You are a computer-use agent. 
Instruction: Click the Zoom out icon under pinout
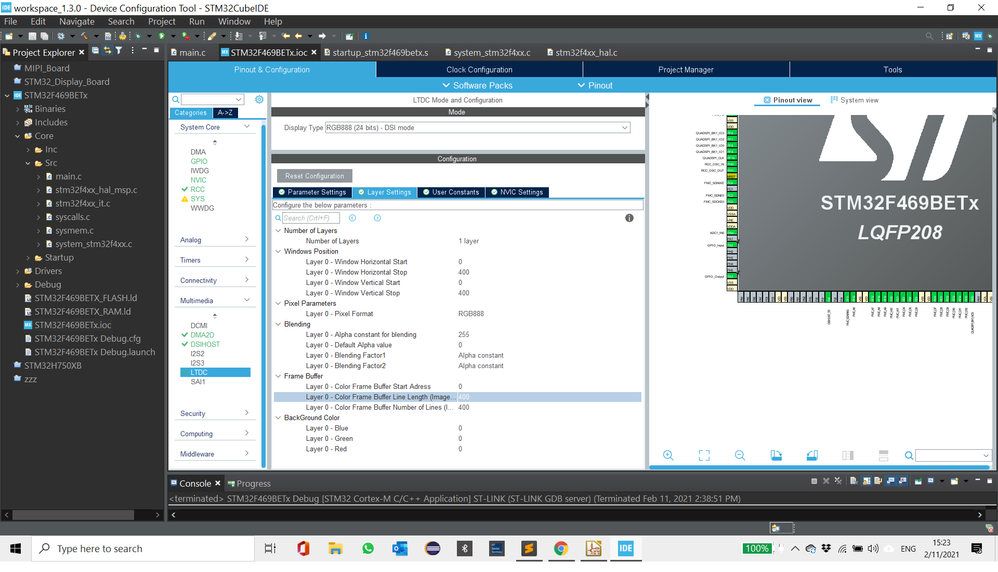click(740, 455)
